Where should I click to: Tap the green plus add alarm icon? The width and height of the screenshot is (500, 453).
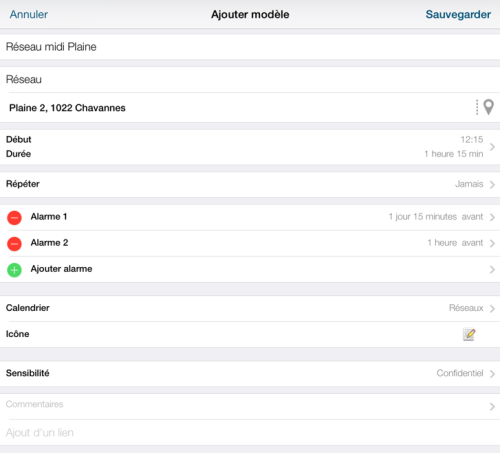pyautogui.click(x=14, y=270)
